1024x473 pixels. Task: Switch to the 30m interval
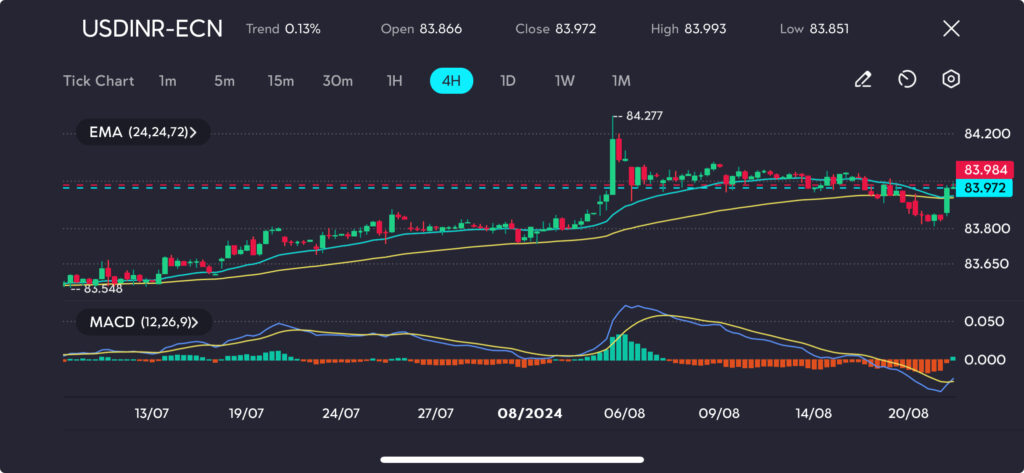point(337,81)
